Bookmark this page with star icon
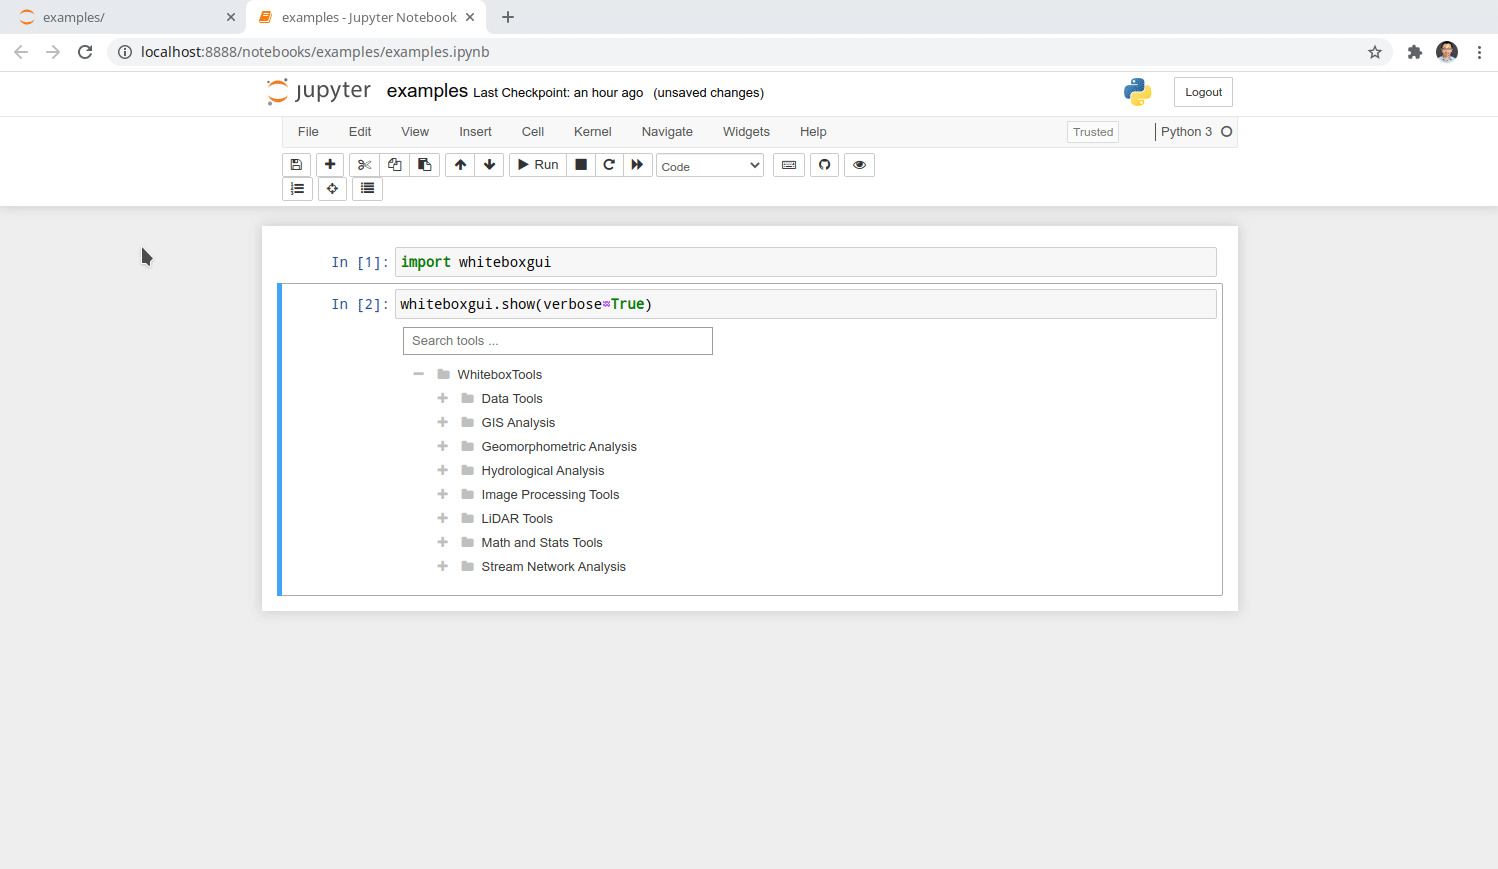Screen dimensions: 1498x869 pos(1375,52)
